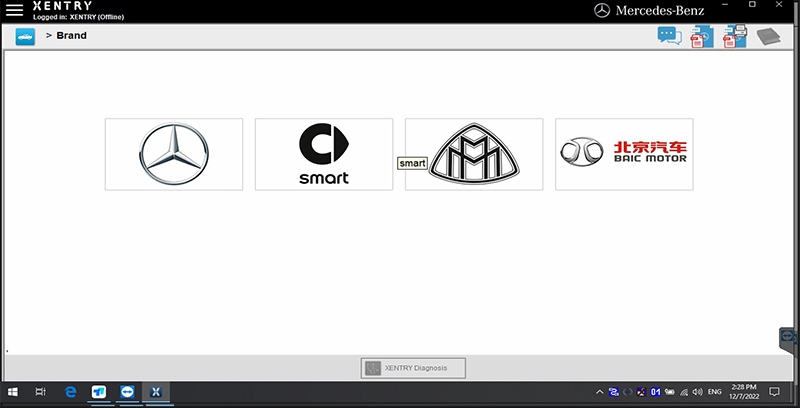Click the XENTRY Diagnosis button

pos(413,368)
